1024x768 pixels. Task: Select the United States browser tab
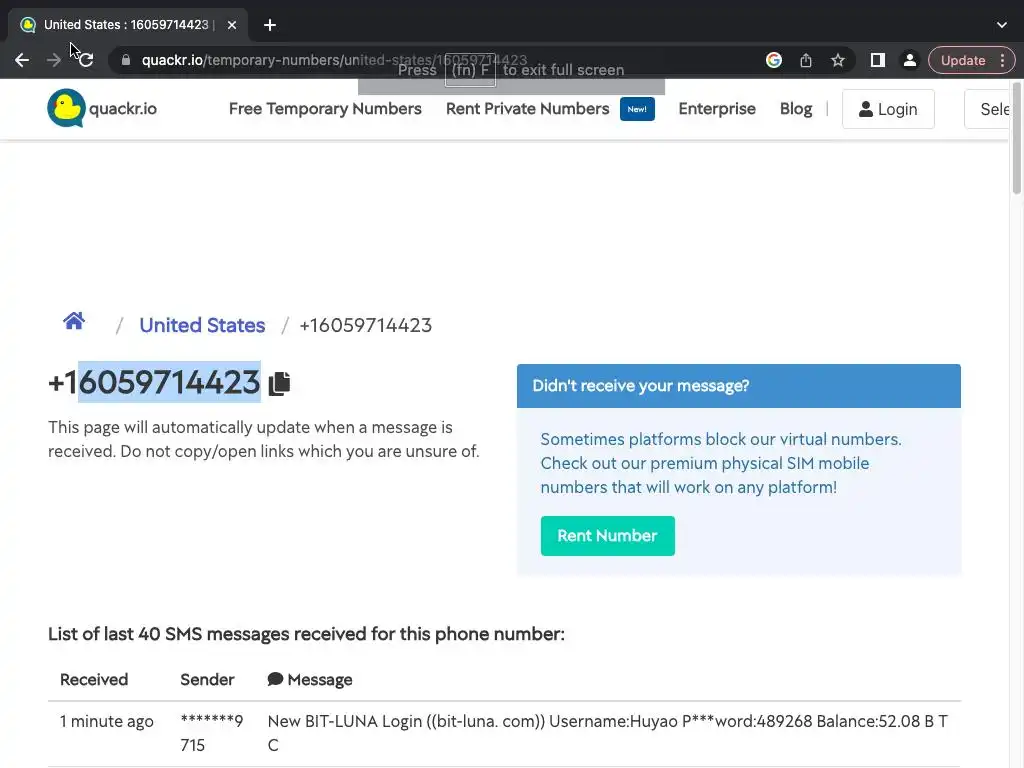pos(127,25)
